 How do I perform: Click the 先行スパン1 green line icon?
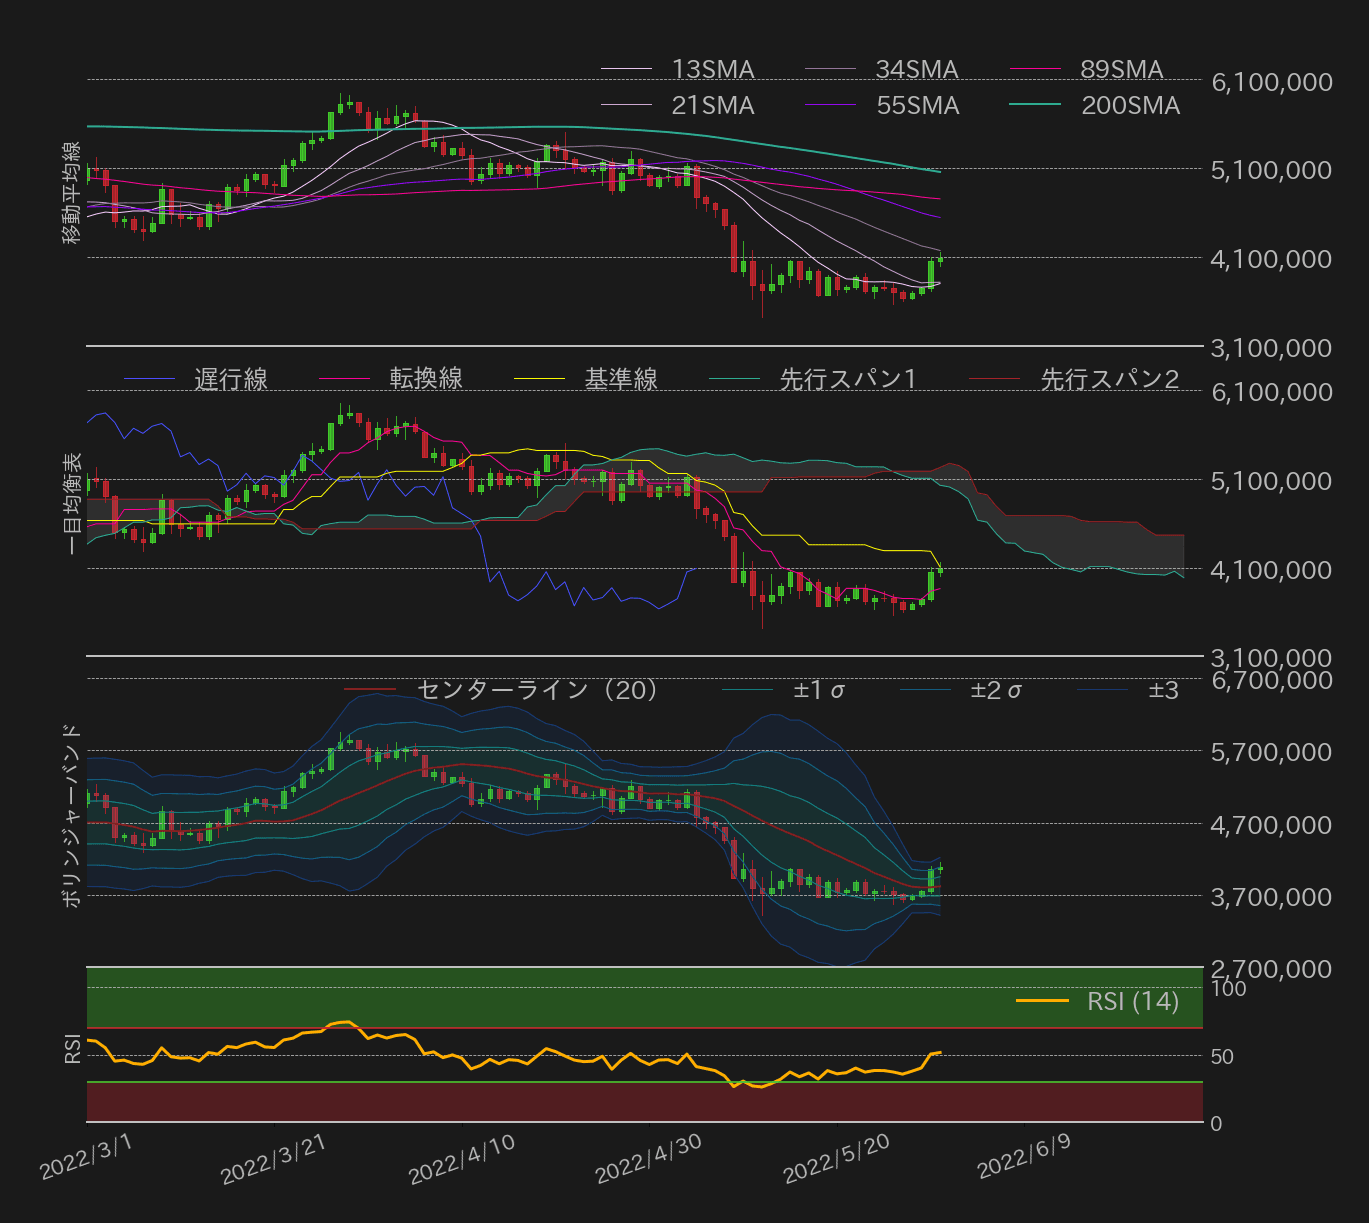pyautogui.click(x=735, y=379)
